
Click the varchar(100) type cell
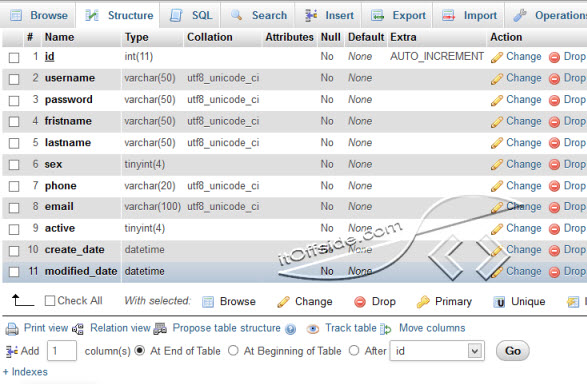pyautogui.click(x=152, y=207)
